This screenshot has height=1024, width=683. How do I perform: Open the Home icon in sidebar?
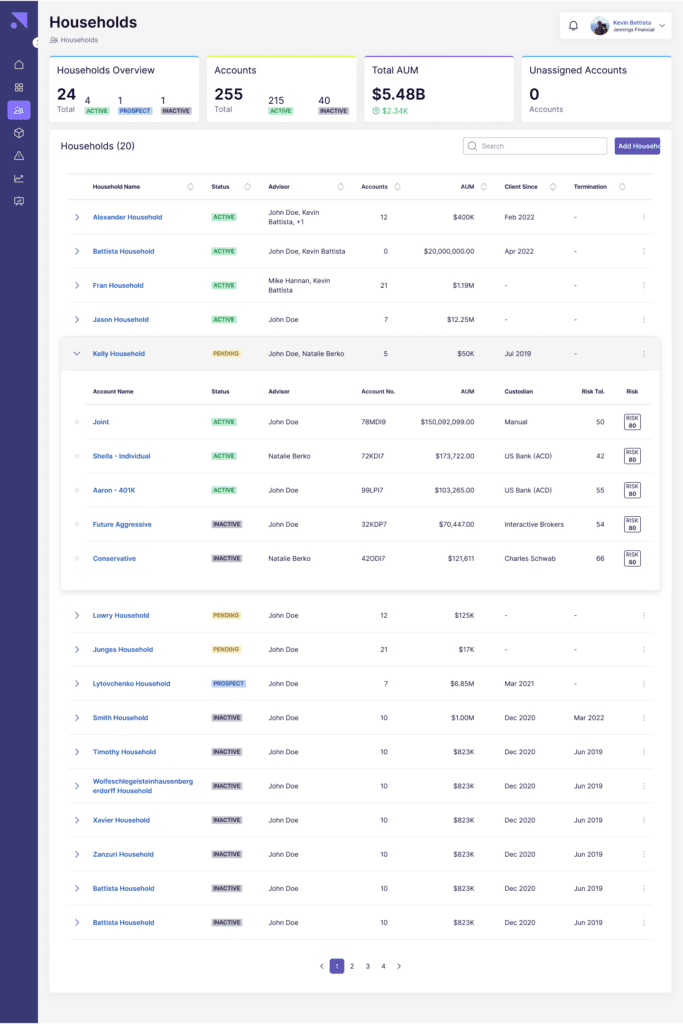18,65
